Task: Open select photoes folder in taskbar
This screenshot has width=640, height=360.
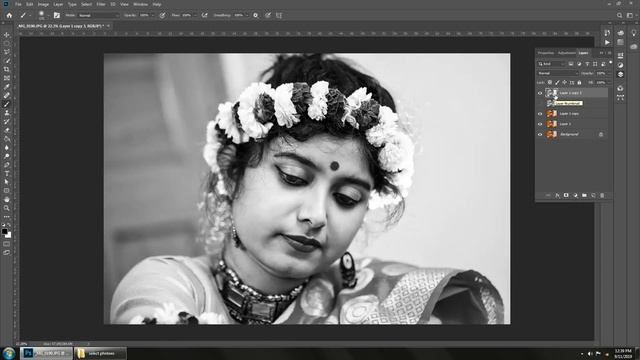Action: tap(100, 353)
